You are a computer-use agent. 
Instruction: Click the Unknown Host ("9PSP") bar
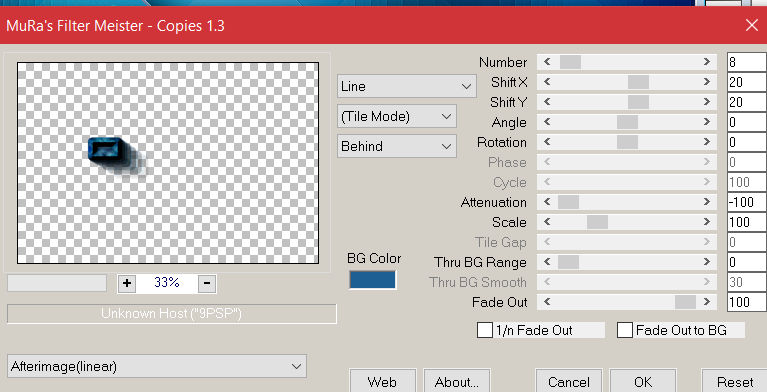pos(172,314)
